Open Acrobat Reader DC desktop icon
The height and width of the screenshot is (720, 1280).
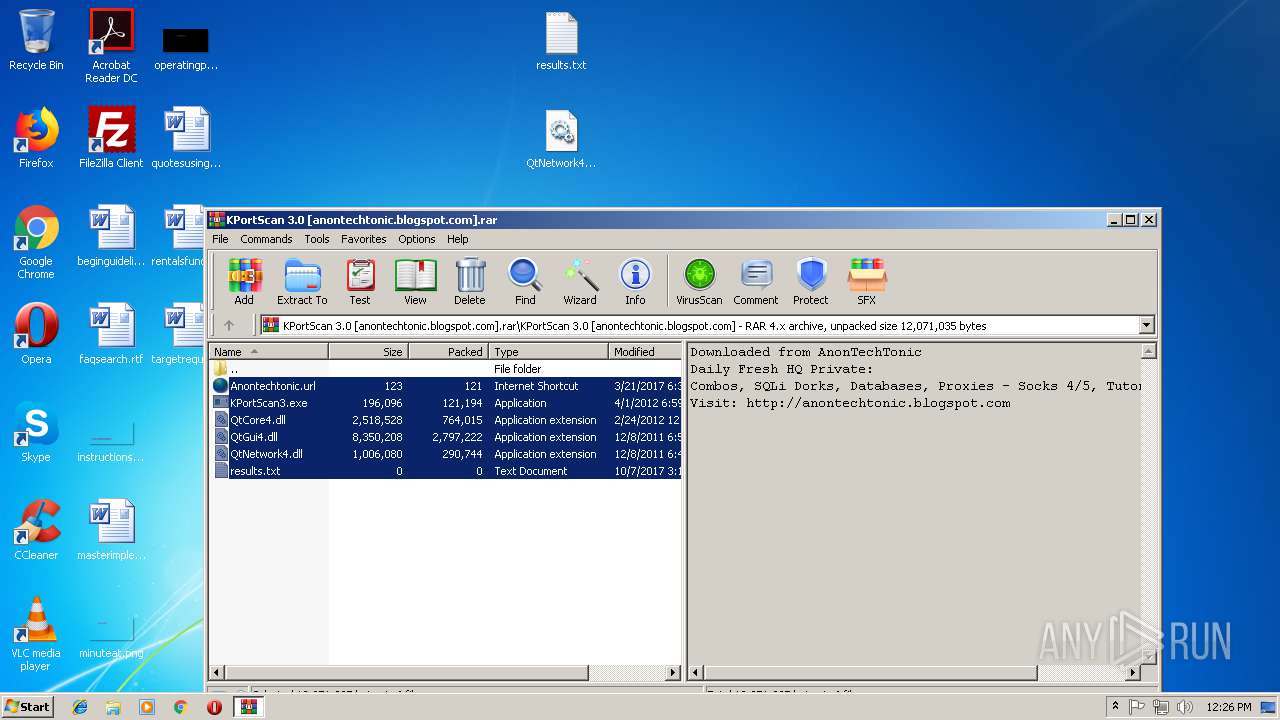111,45
